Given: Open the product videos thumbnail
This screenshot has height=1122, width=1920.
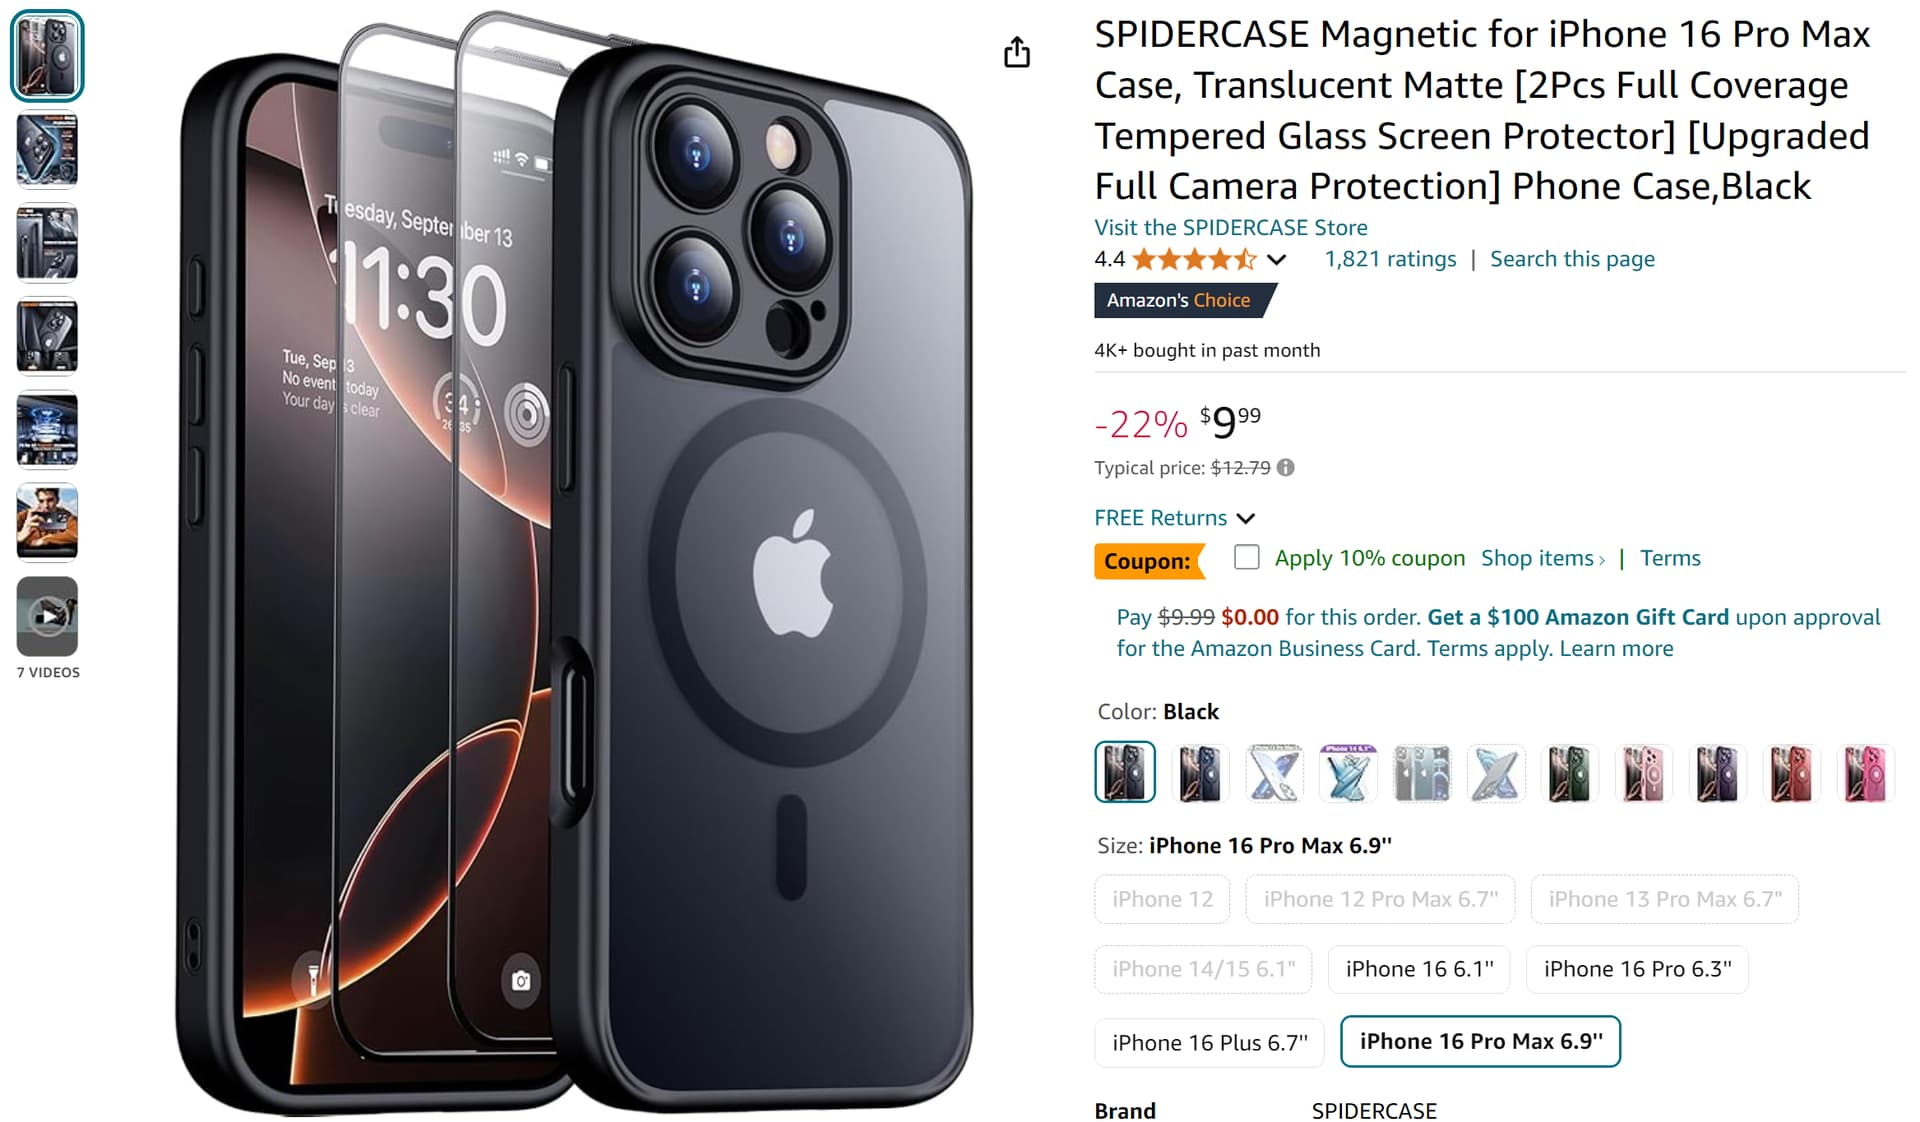Looking at the screenshot, I should coord(47,616).
